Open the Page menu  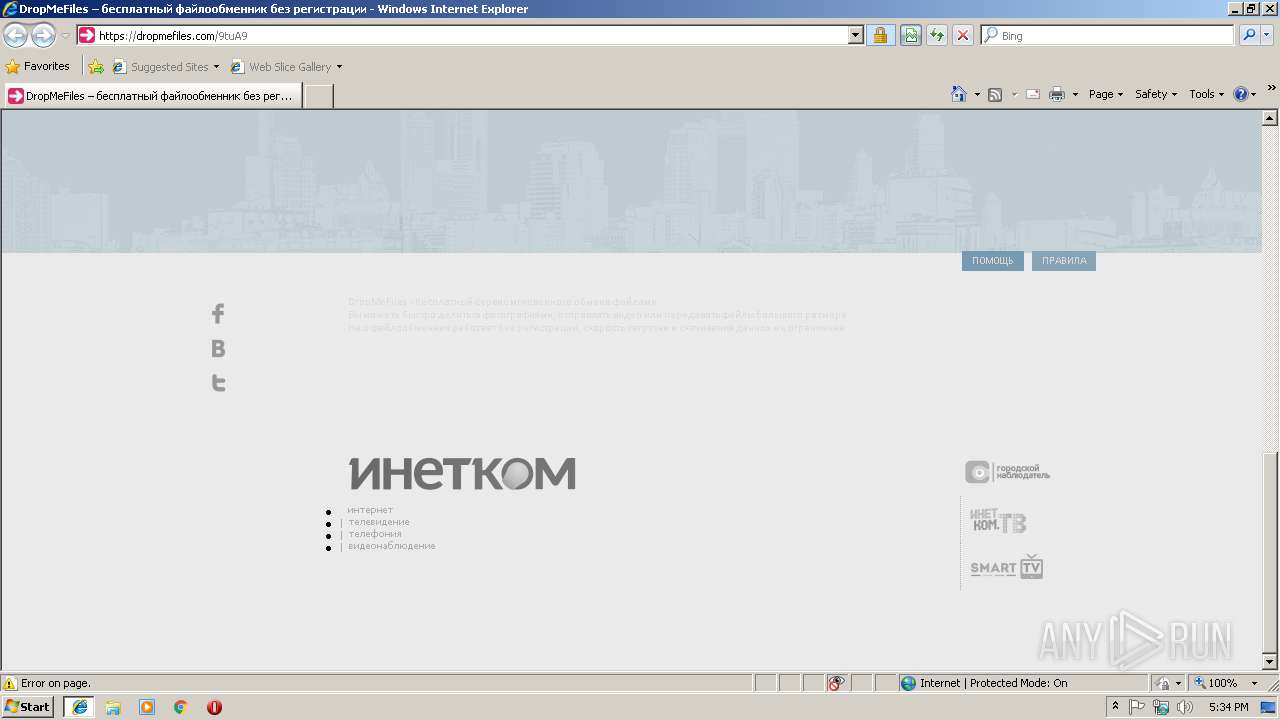1106,94
